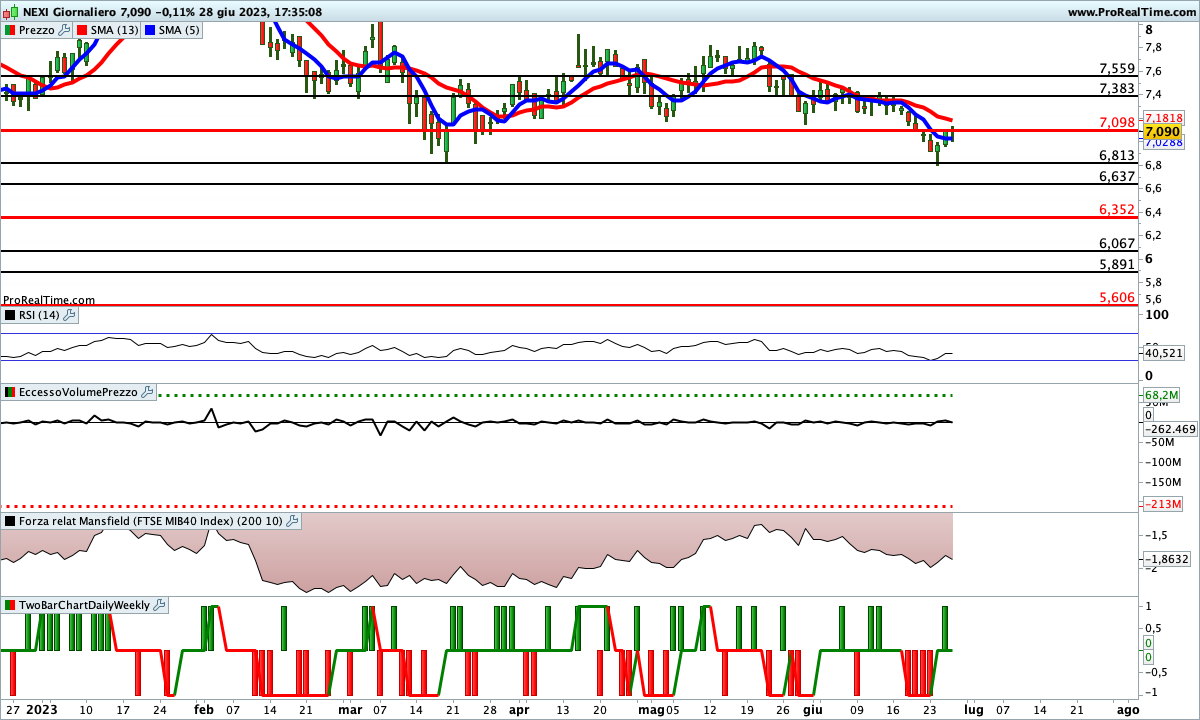Click the yellow 7,090 current price tag
1200x720 pixels.
tap(1162, 132)
